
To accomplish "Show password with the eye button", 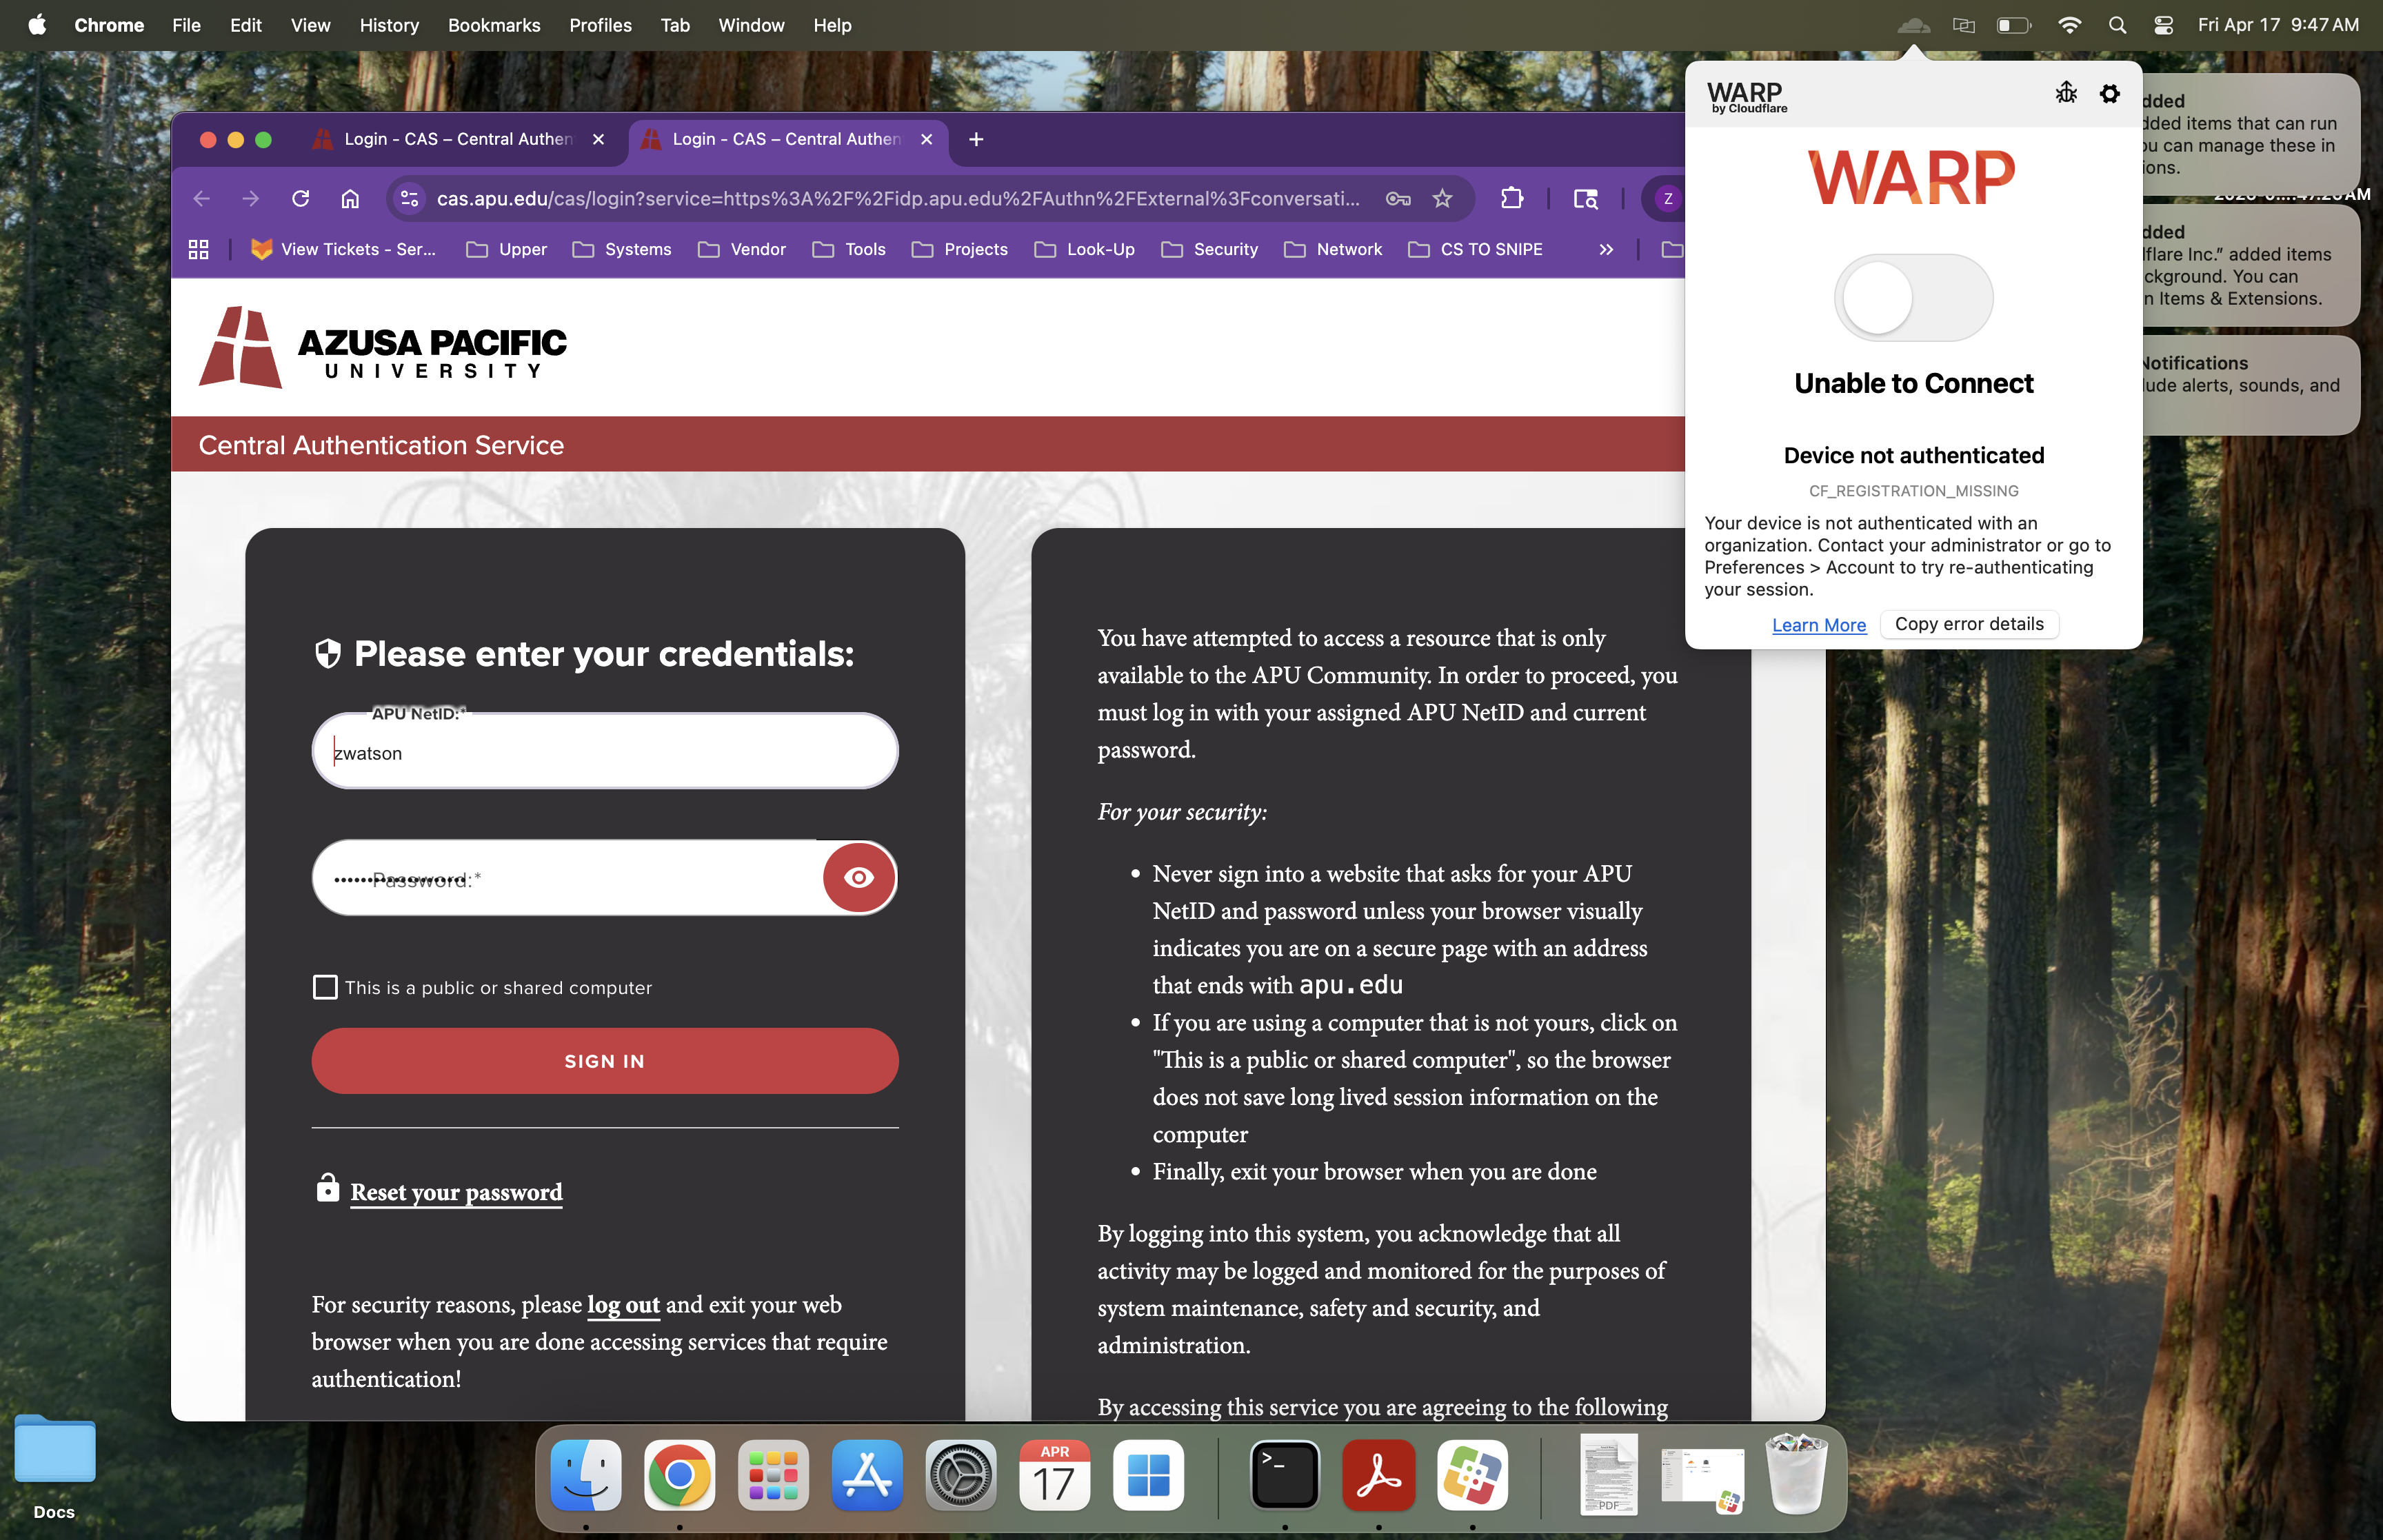I will [x=858, y=877].
